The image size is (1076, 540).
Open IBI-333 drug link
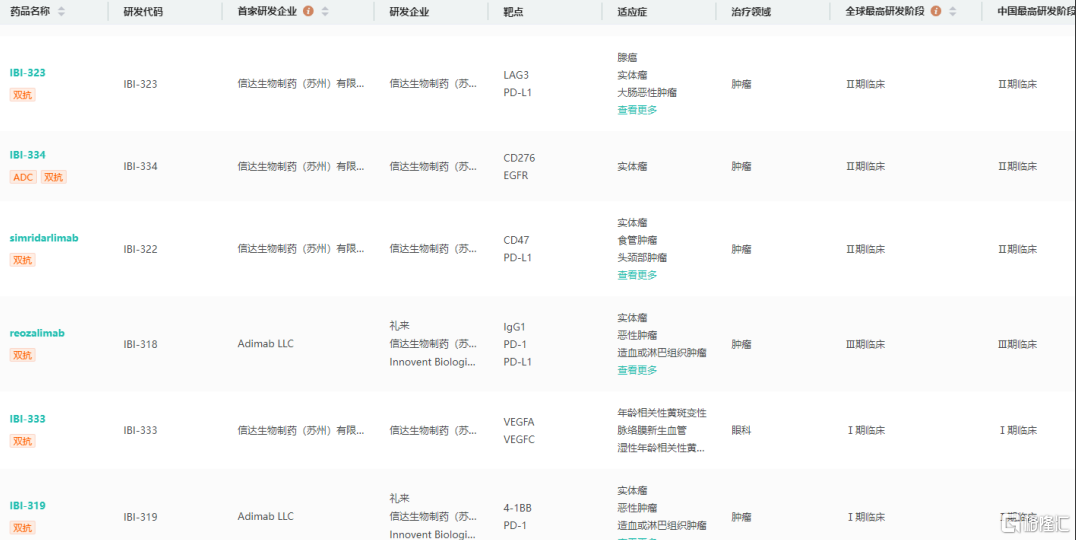(27, 419)
